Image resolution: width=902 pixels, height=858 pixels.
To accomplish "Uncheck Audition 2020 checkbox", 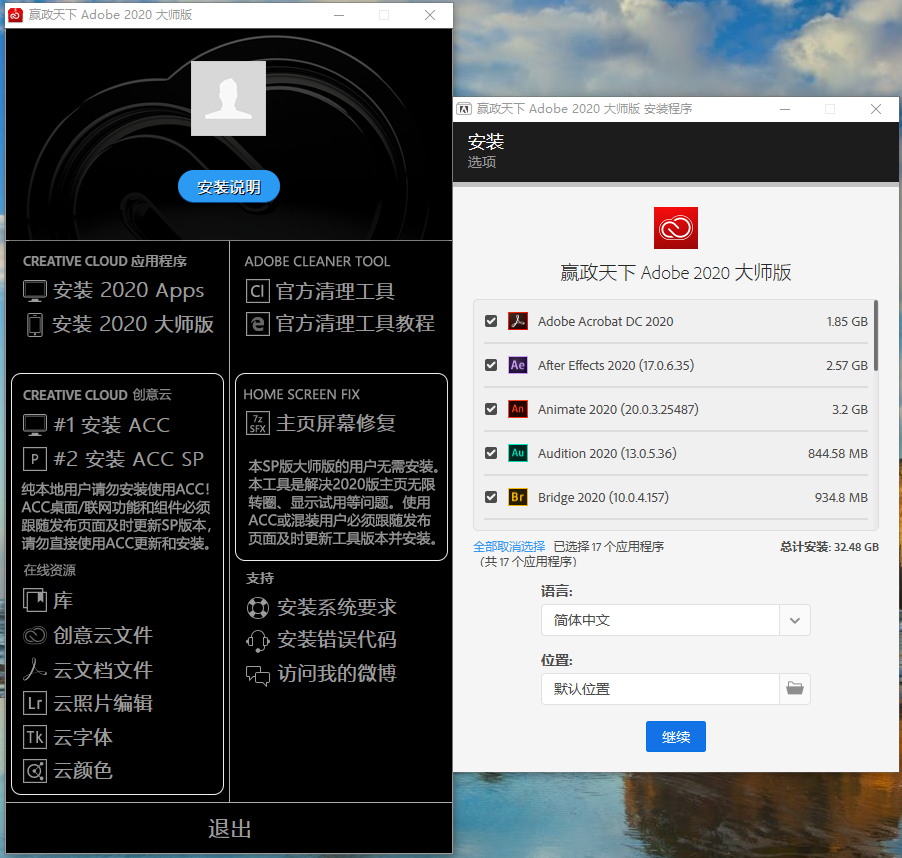I will pos(491,453).
